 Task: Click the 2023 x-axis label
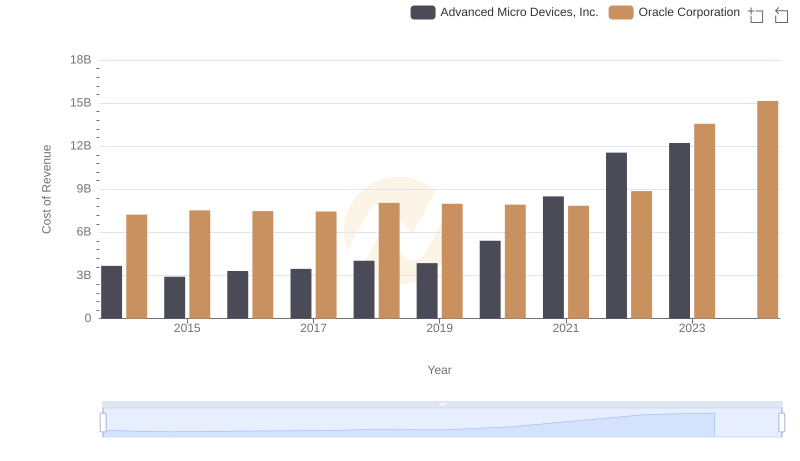coord(692,328)
